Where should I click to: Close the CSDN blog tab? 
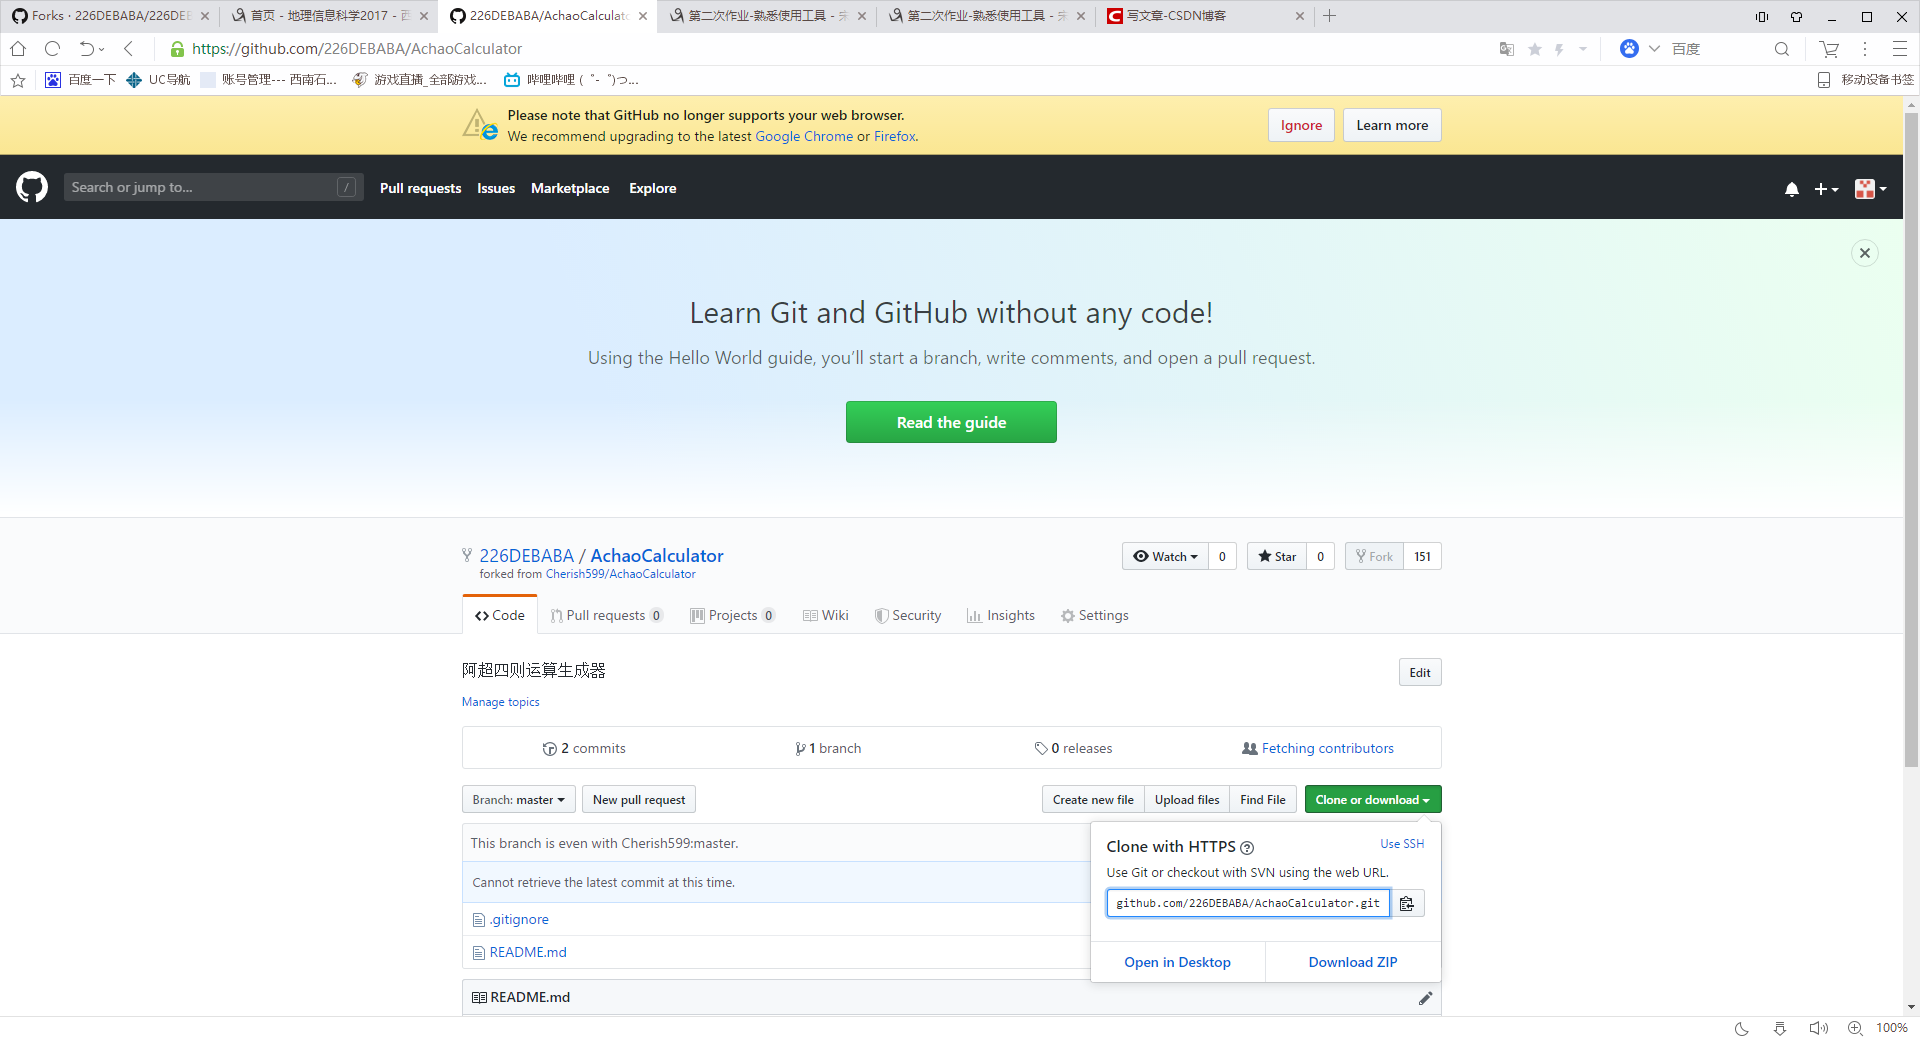click(x=1300, y=16)
